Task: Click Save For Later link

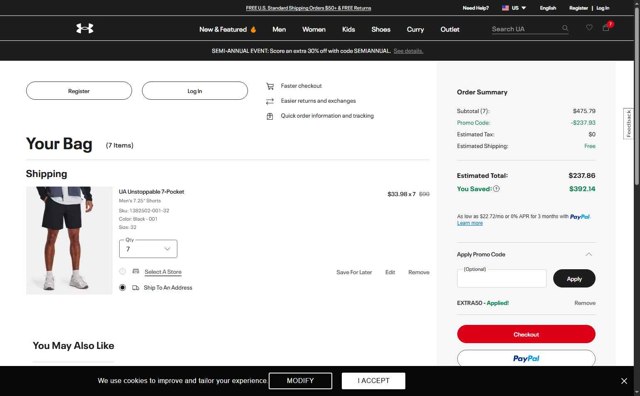Action: click(354, 272)
